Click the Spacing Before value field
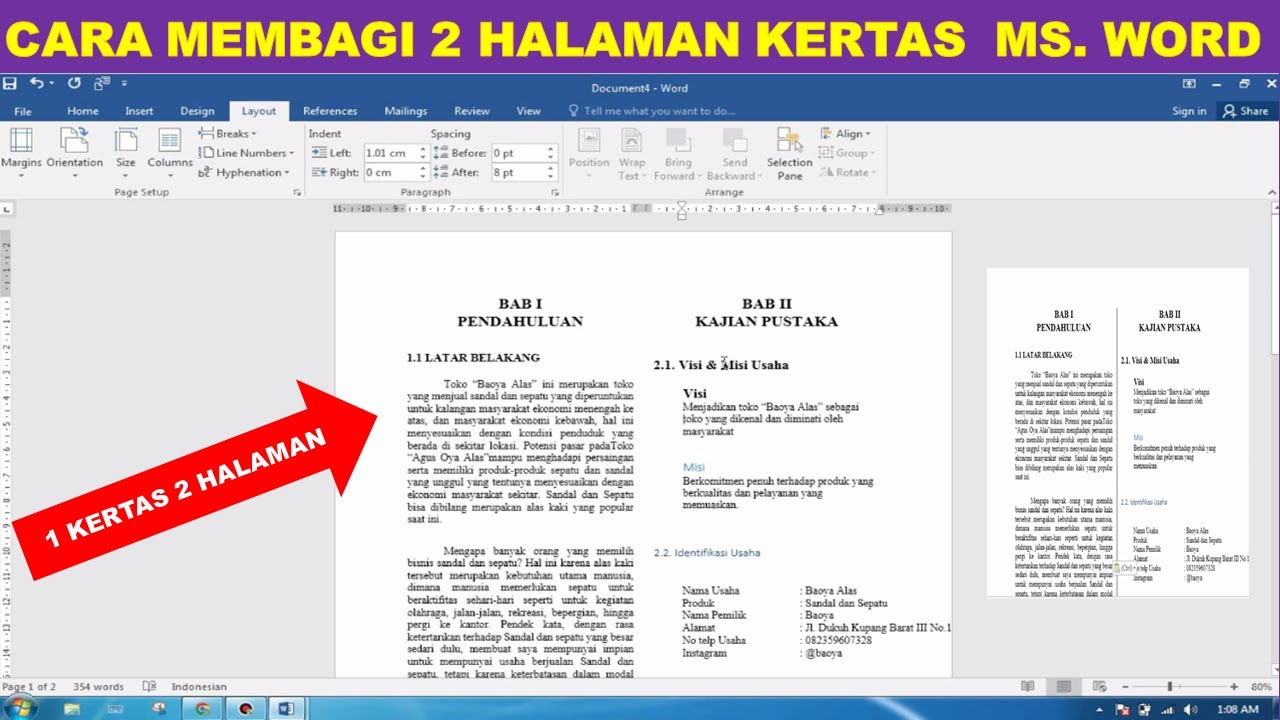The height and width of the screenshot is (720, 1280). click(x=516, y=153)
